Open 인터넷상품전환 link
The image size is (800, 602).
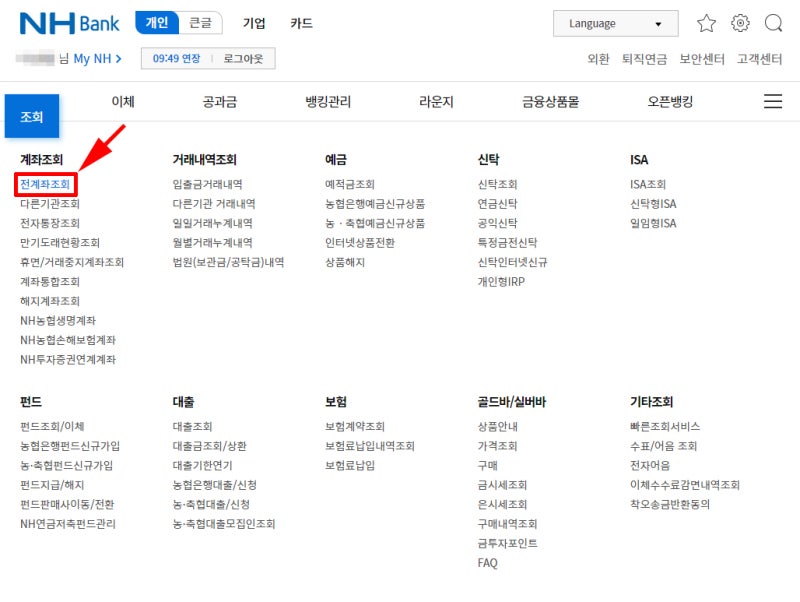click(x=360, y=242)
